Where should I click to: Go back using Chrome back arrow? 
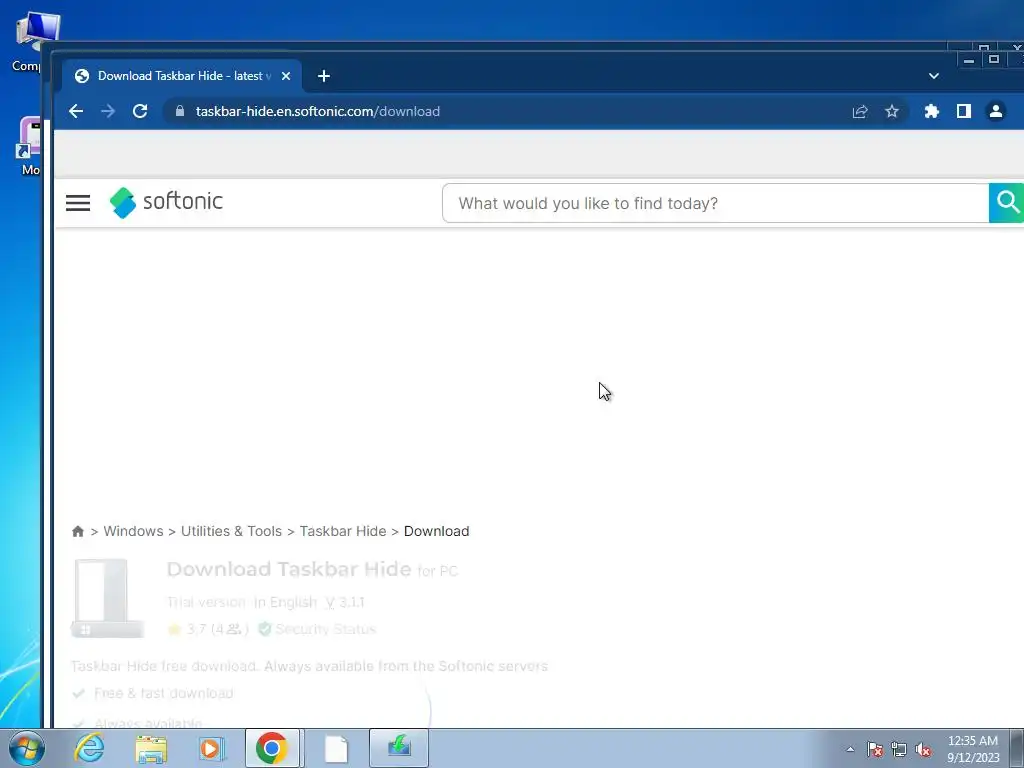76,111
